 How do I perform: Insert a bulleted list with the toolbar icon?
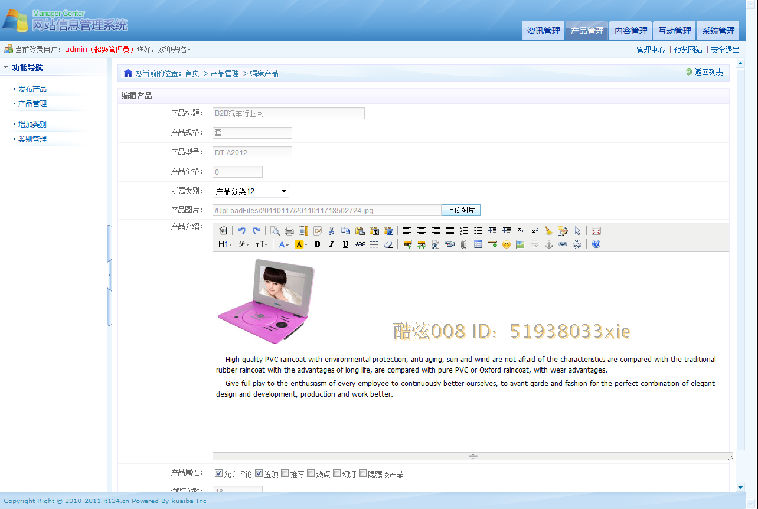[478, 231]
